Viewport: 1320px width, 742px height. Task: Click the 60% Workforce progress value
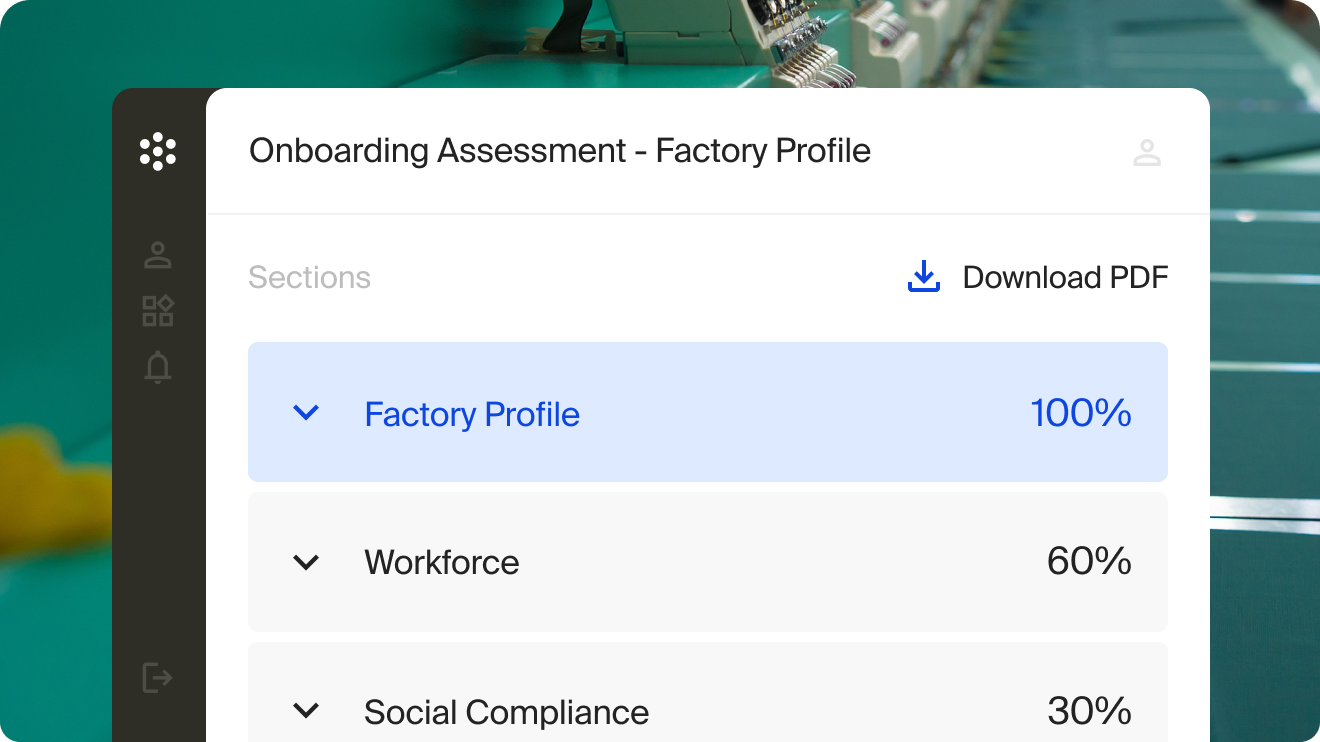coord(1088,562)
